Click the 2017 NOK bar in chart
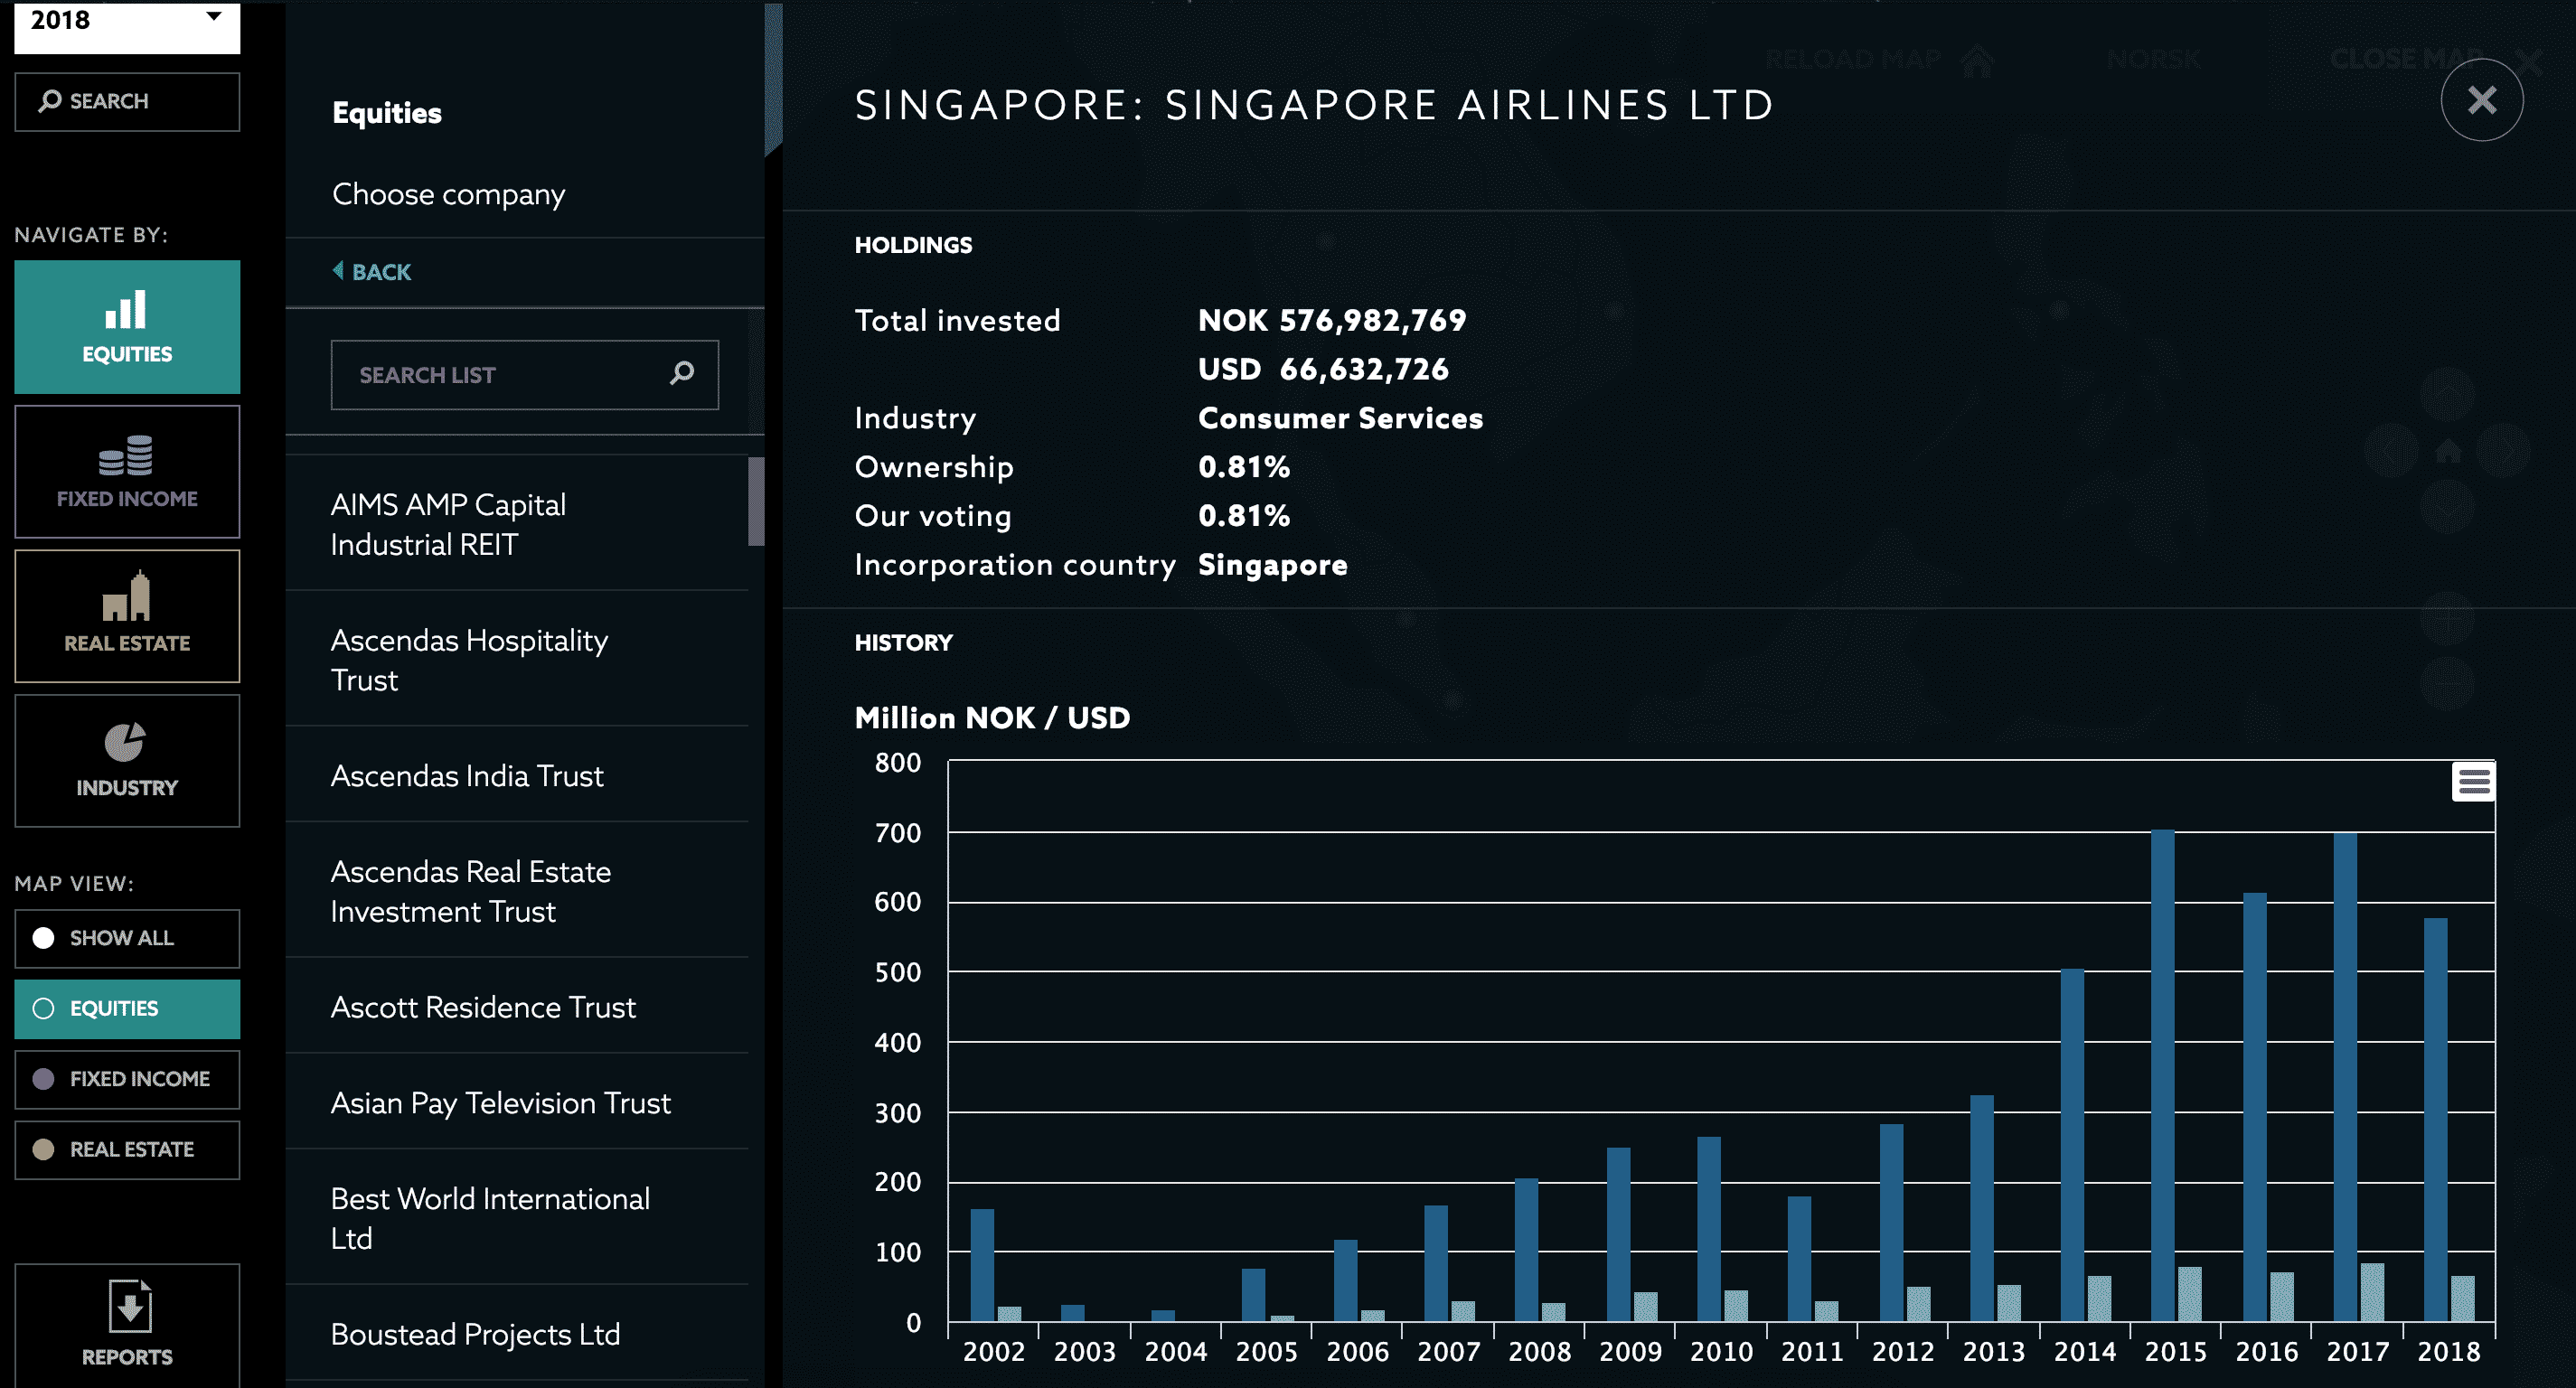Screen dimensions: 2576x1388 coord(2344,1077)
